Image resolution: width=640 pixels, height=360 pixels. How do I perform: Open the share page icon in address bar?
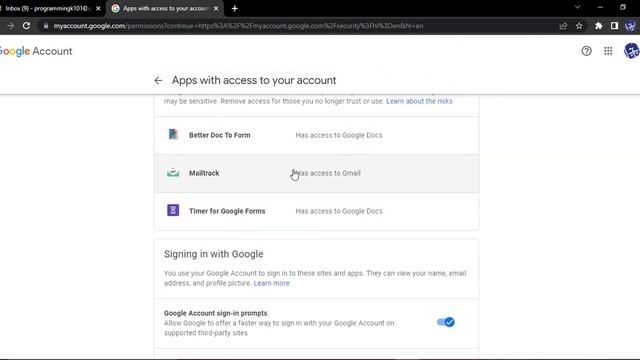pos(563,26)
